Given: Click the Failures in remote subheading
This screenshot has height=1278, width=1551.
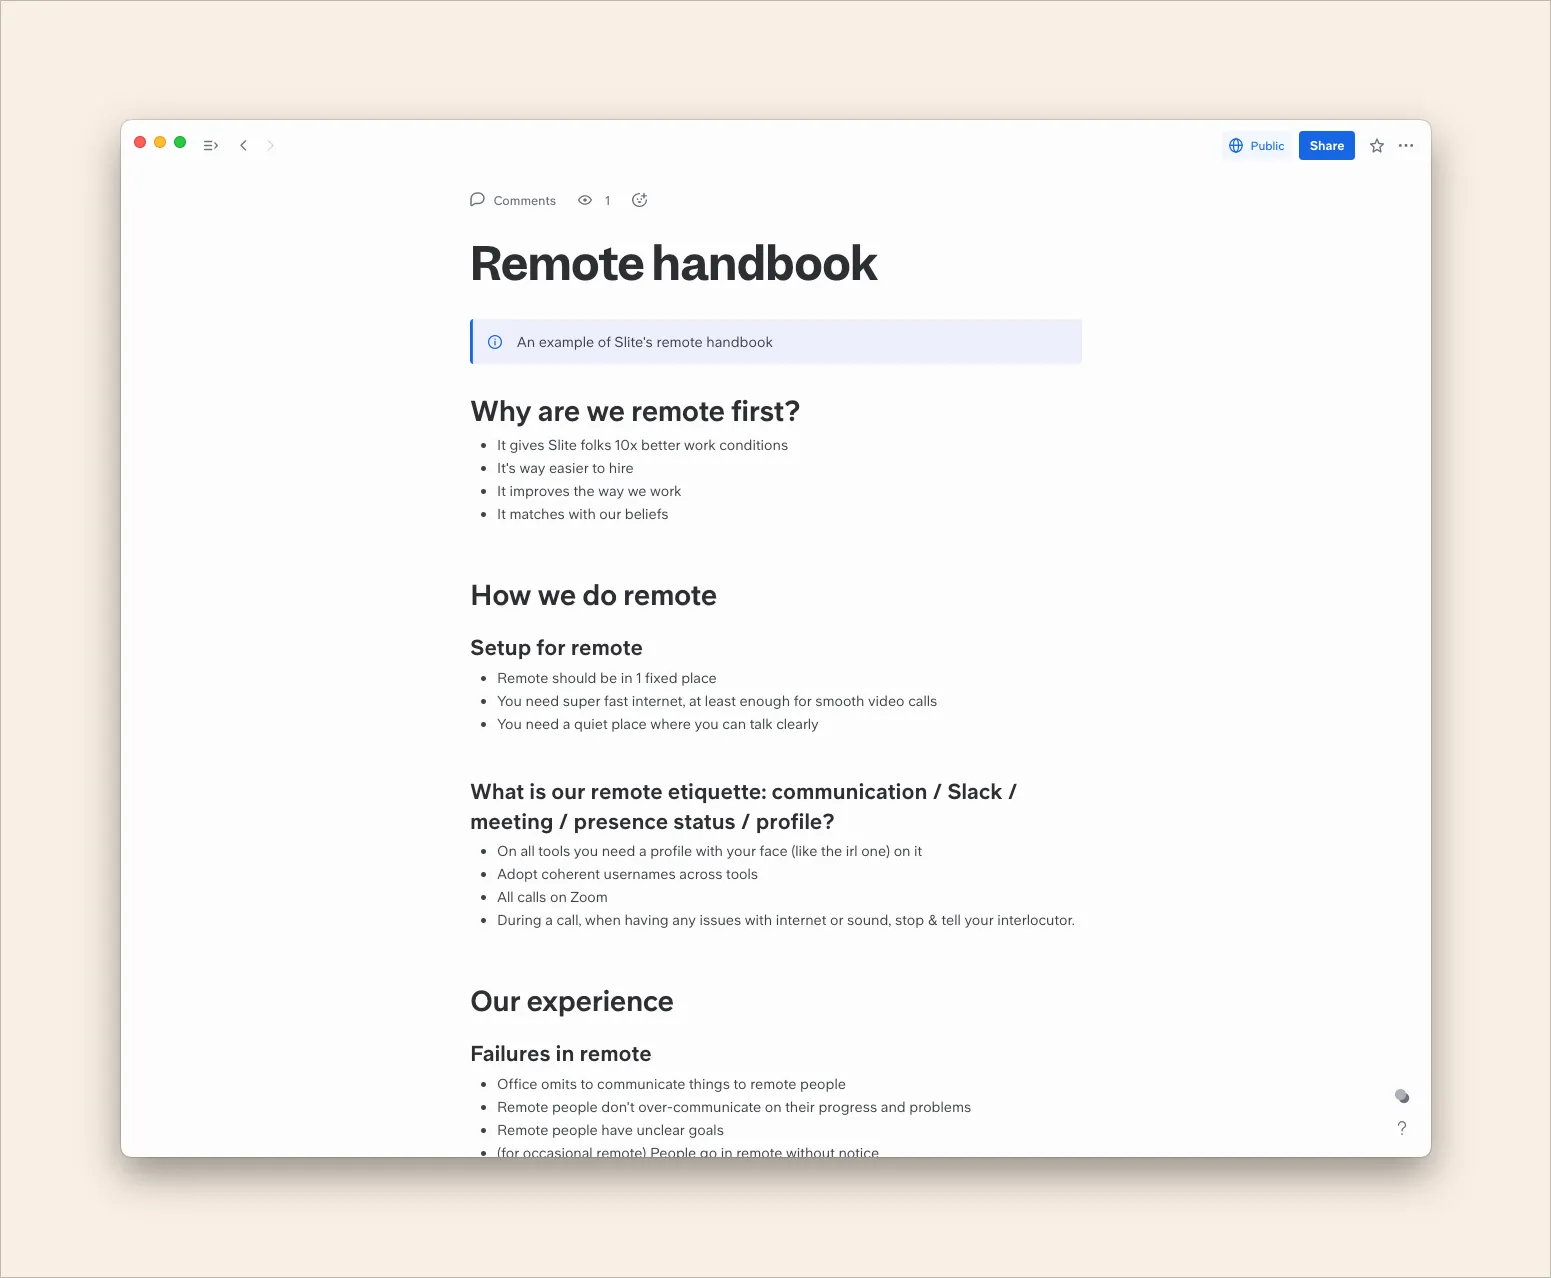Looking at the screenshot, I should pos(560,1054).
